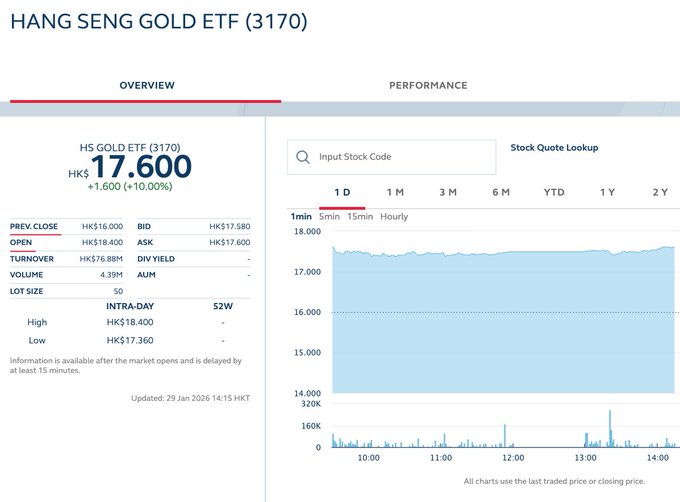Select the 1 D chart range

[x=342, y=192]
